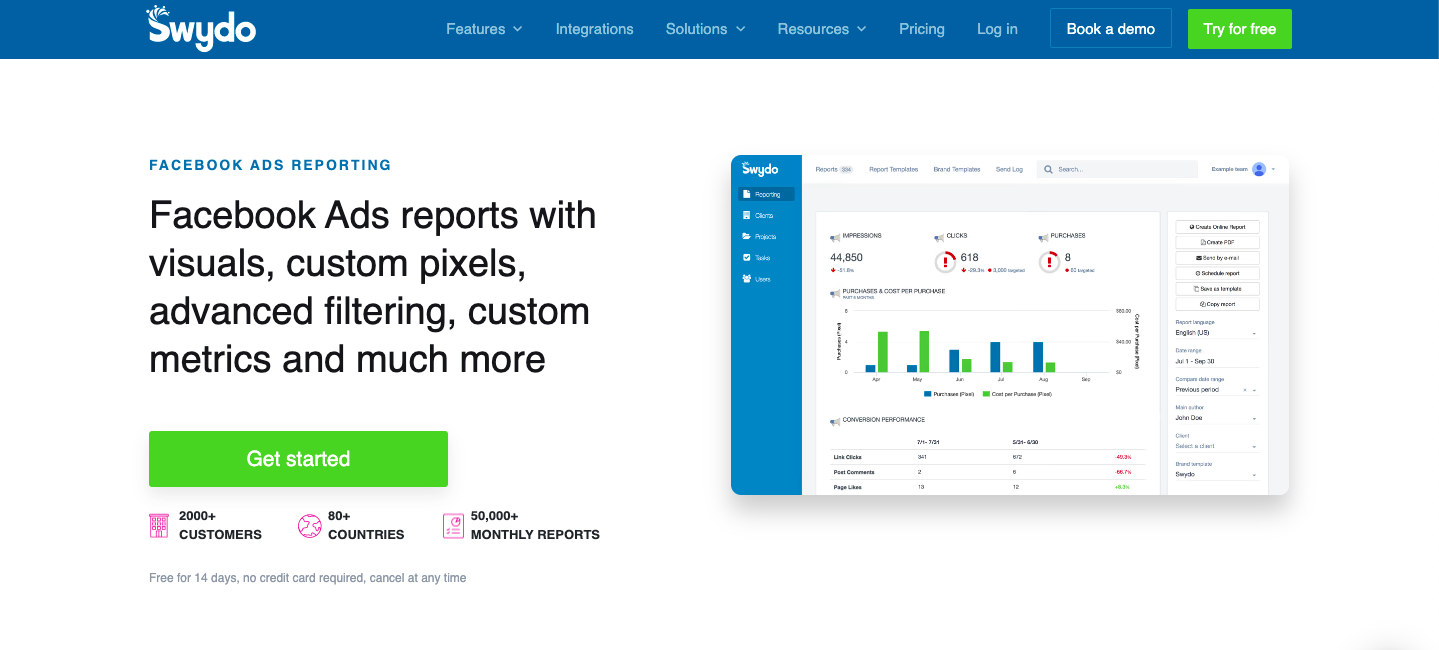Click the Facebook Ads Reporting heading label
The image size is (1439, 650).
[270, 165]
